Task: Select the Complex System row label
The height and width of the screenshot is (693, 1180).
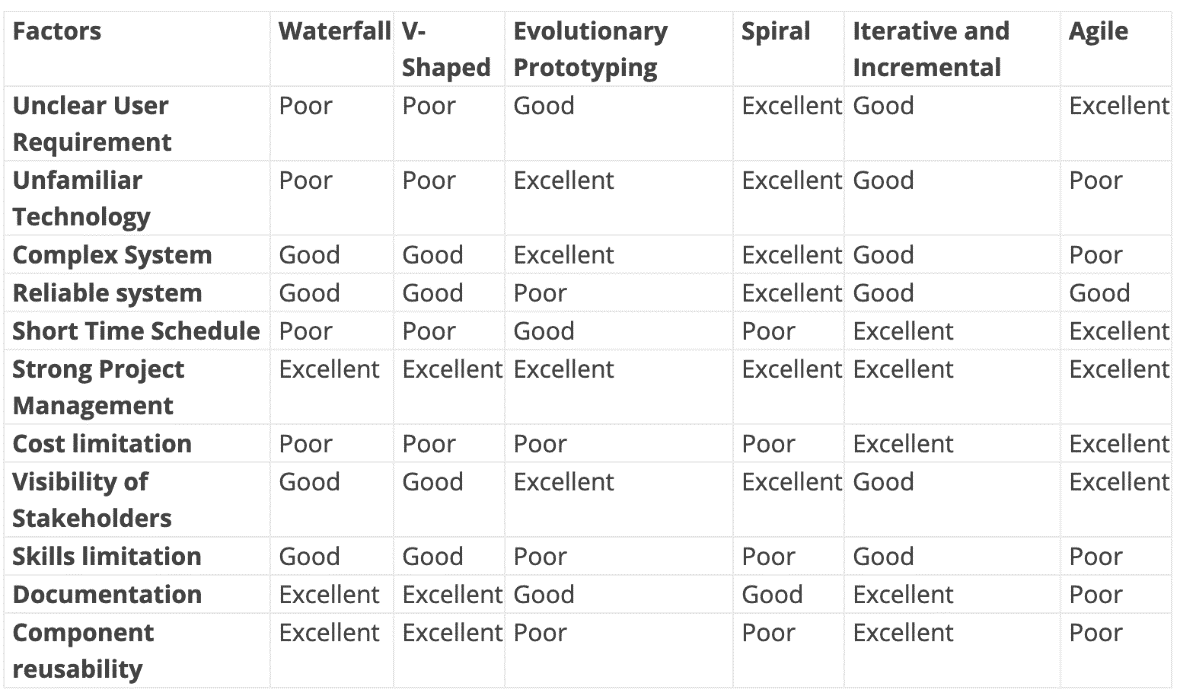Action: (x=112, y=255)
